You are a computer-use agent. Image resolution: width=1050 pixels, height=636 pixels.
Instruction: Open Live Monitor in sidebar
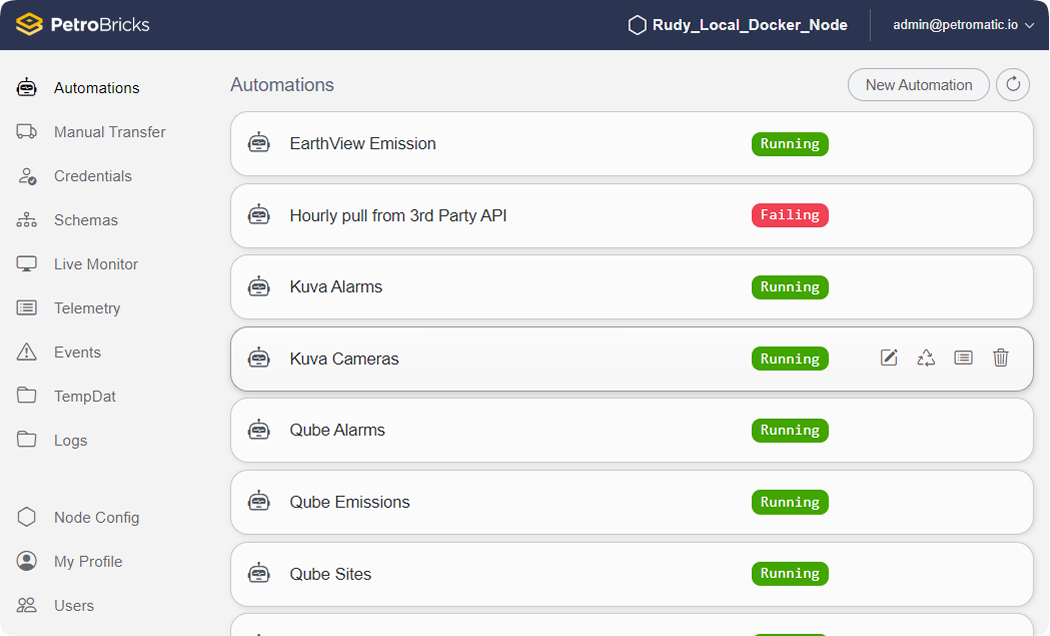point(96,264)
